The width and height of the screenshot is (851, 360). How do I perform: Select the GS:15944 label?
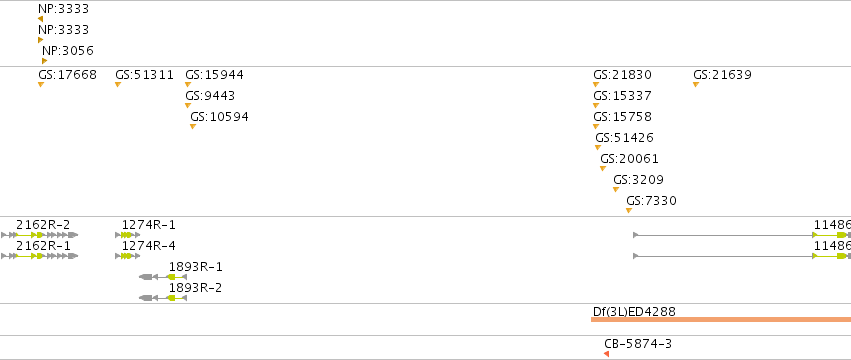(214, 75)
